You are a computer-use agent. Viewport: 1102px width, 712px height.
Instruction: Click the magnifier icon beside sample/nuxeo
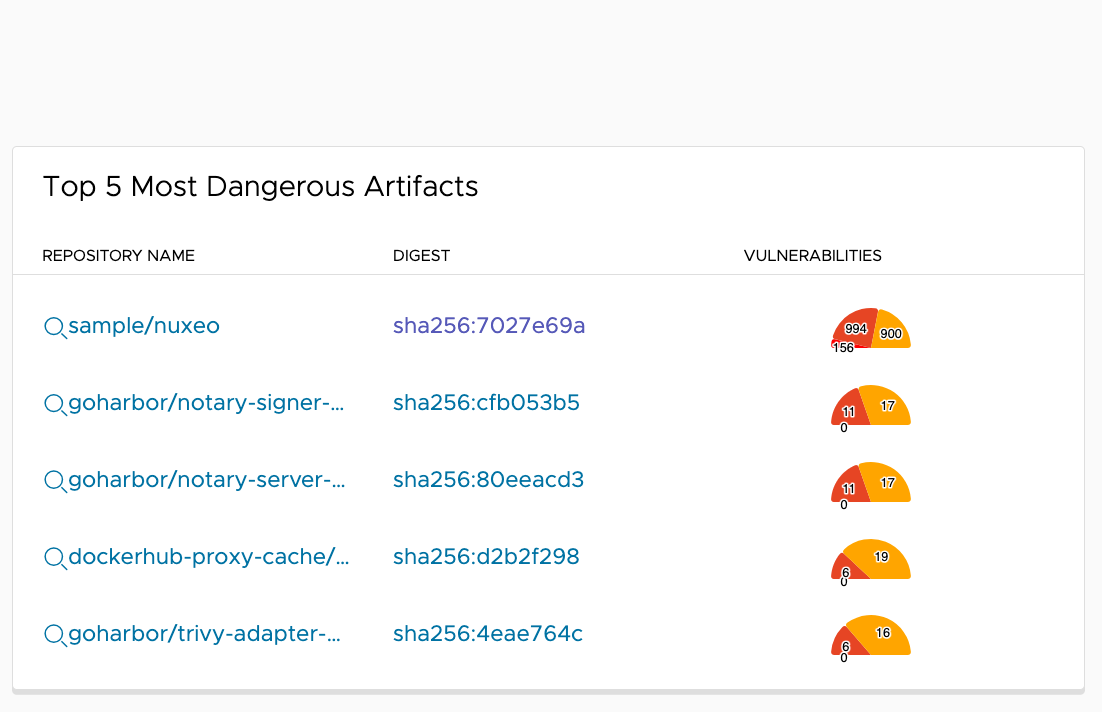click(55, 326)
